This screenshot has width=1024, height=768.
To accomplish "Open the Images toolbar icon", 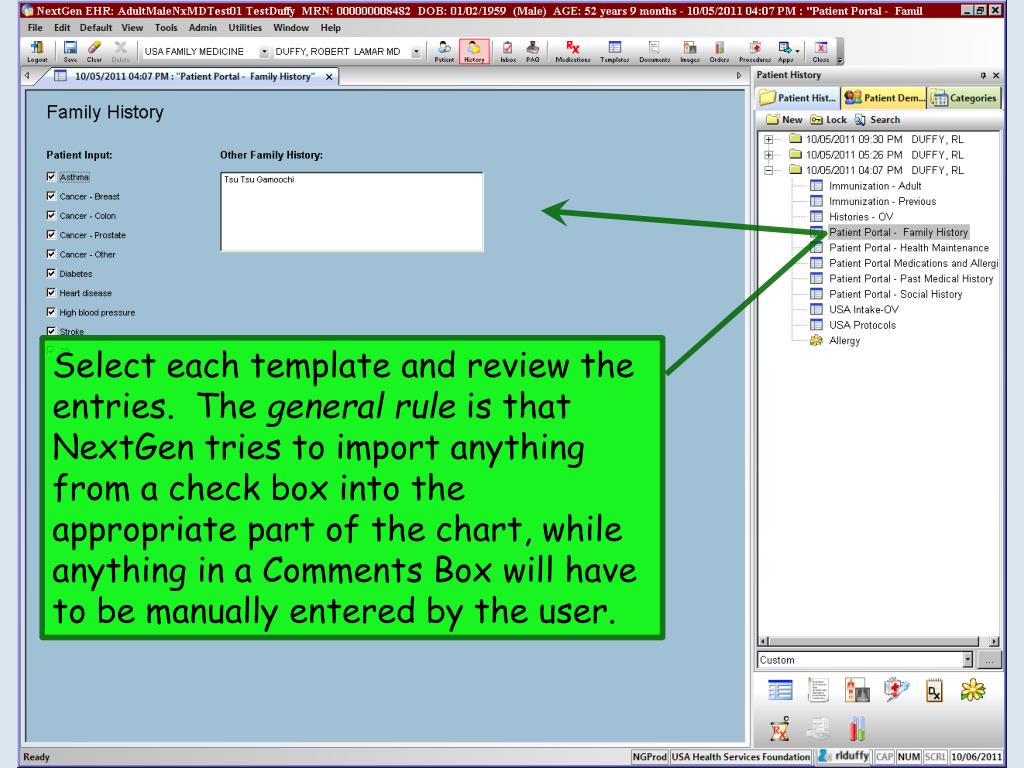I will tap(690, 51).
